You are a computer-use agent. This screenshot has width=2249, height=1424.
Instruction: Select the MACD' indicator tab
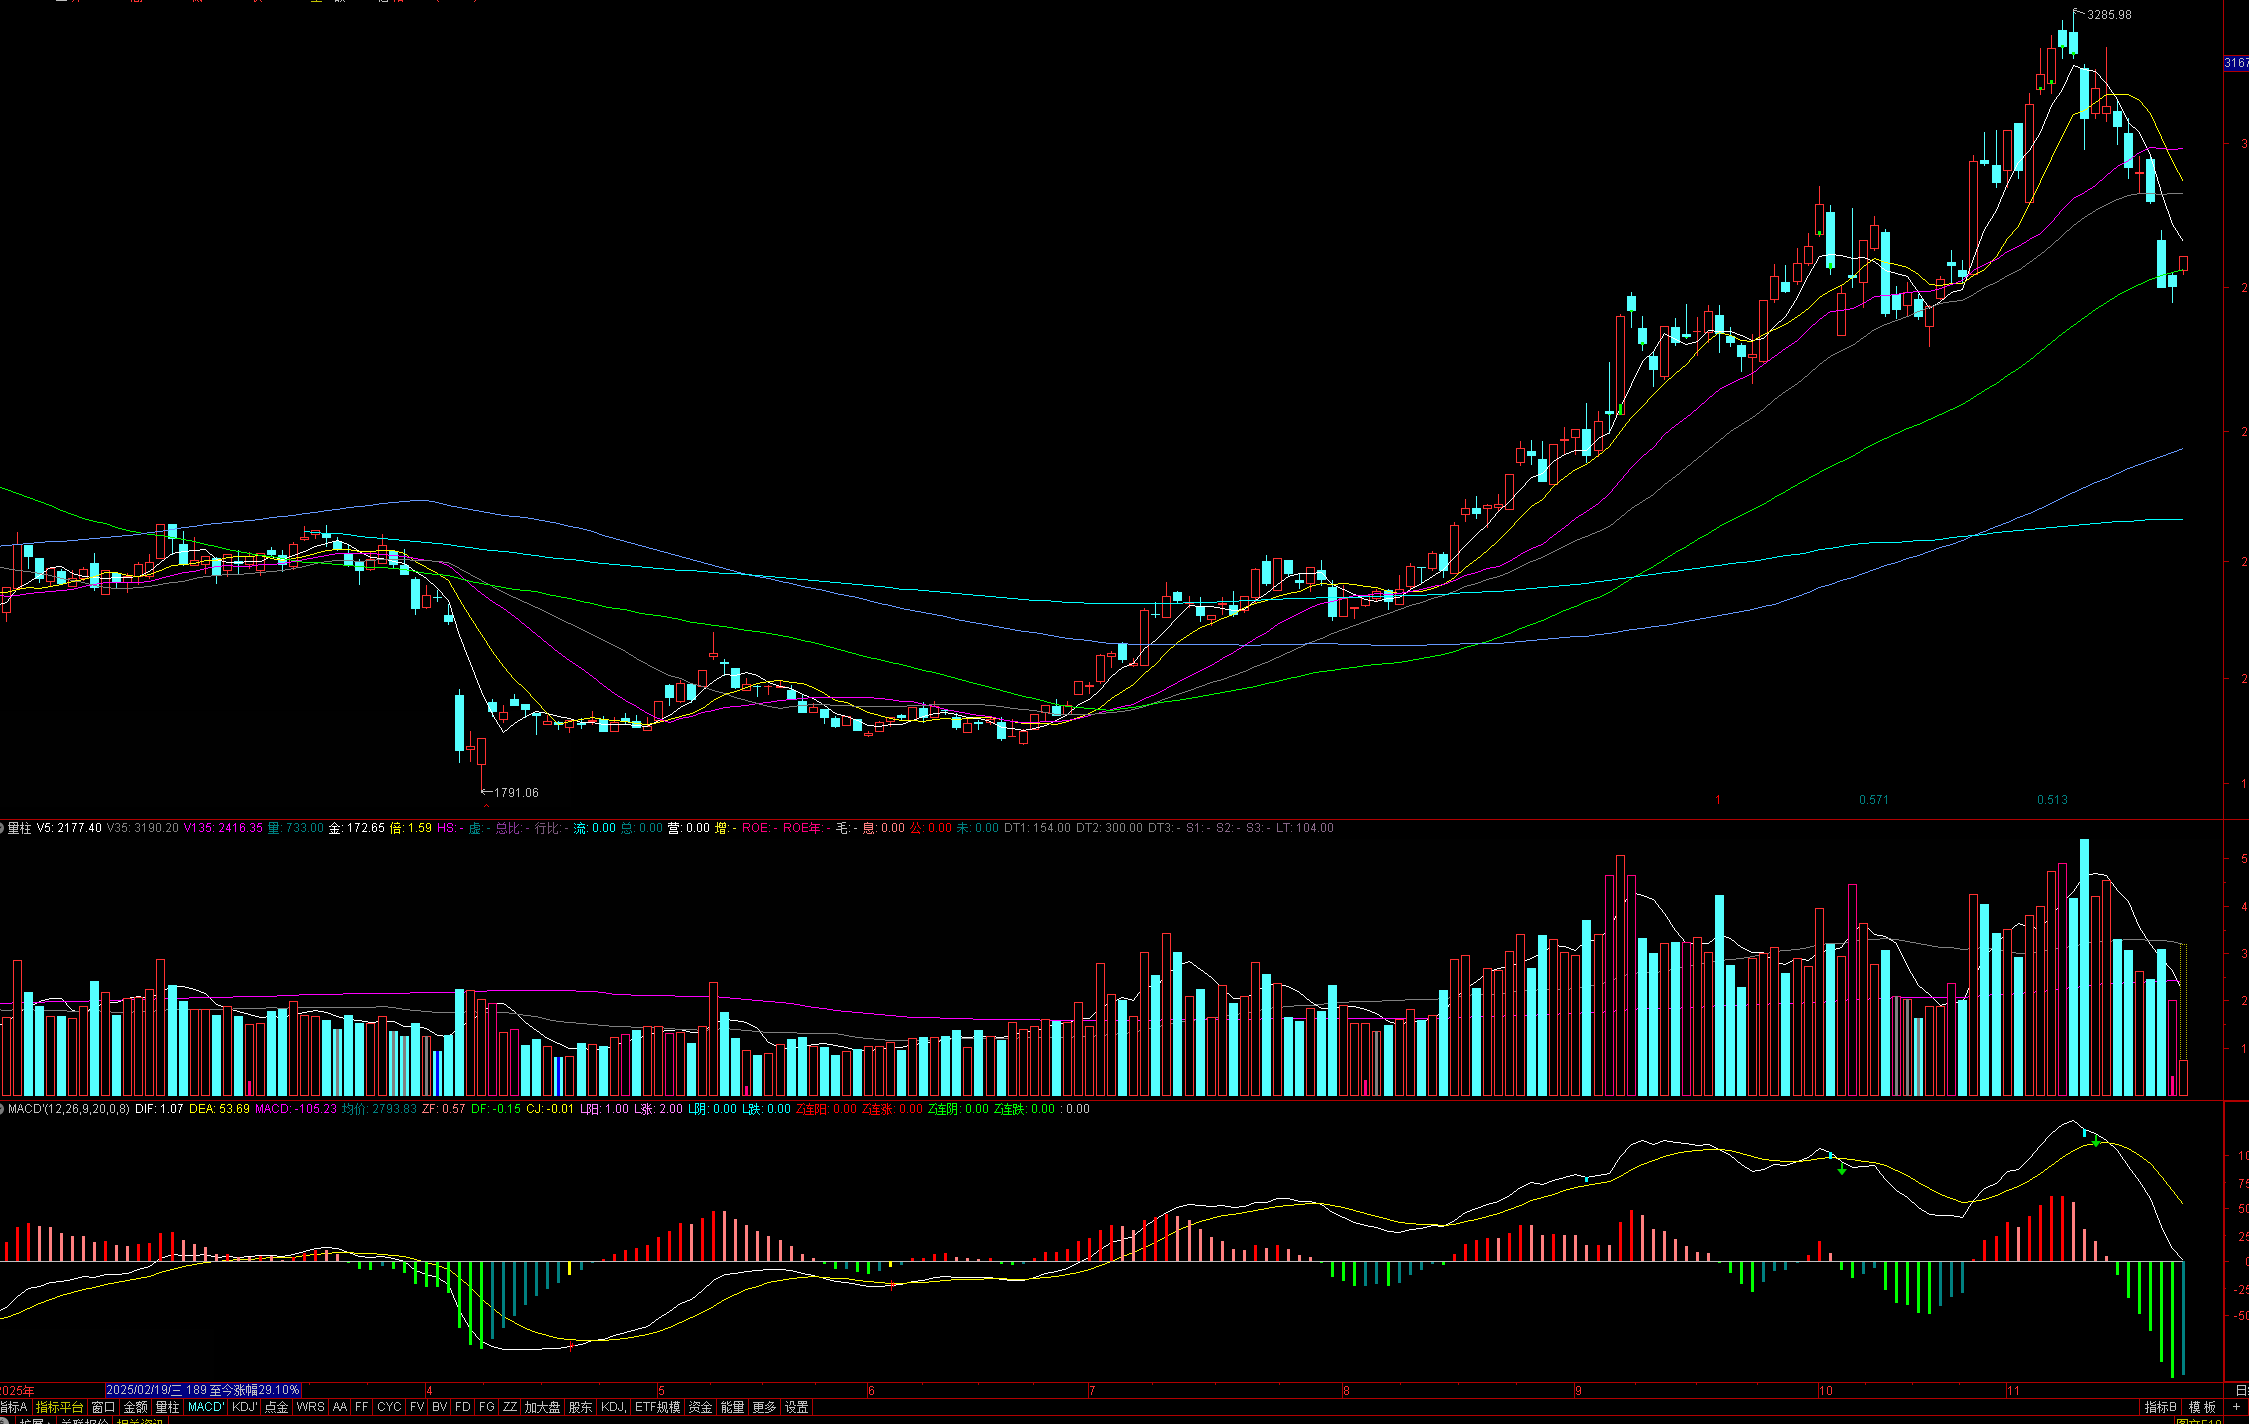(x=205, y=1407)
